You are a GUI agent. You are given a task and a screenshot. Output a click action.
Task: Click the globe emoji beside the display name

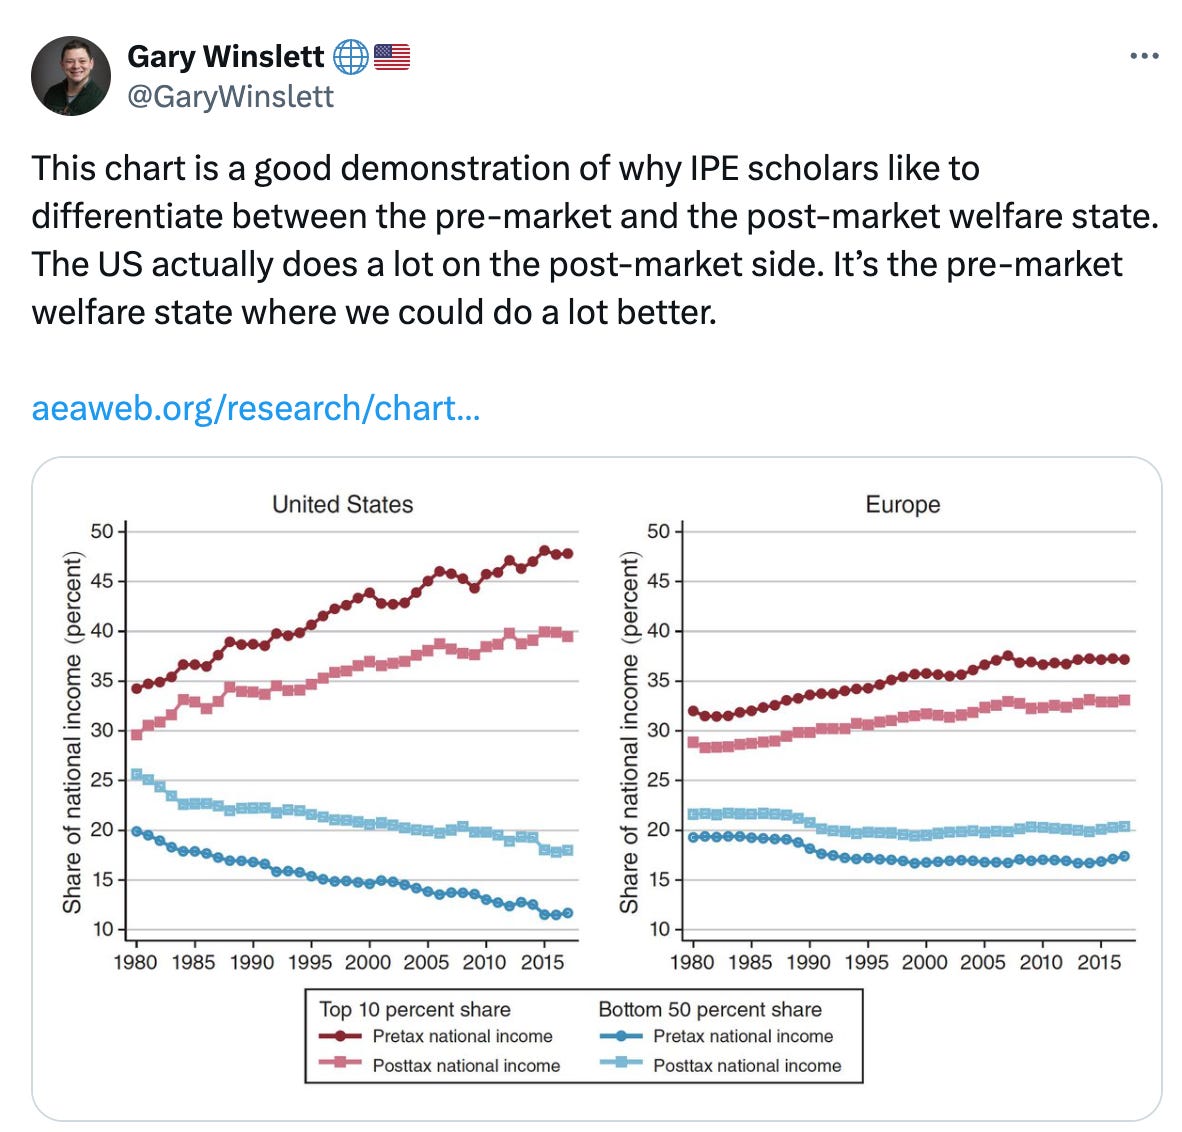349,57
